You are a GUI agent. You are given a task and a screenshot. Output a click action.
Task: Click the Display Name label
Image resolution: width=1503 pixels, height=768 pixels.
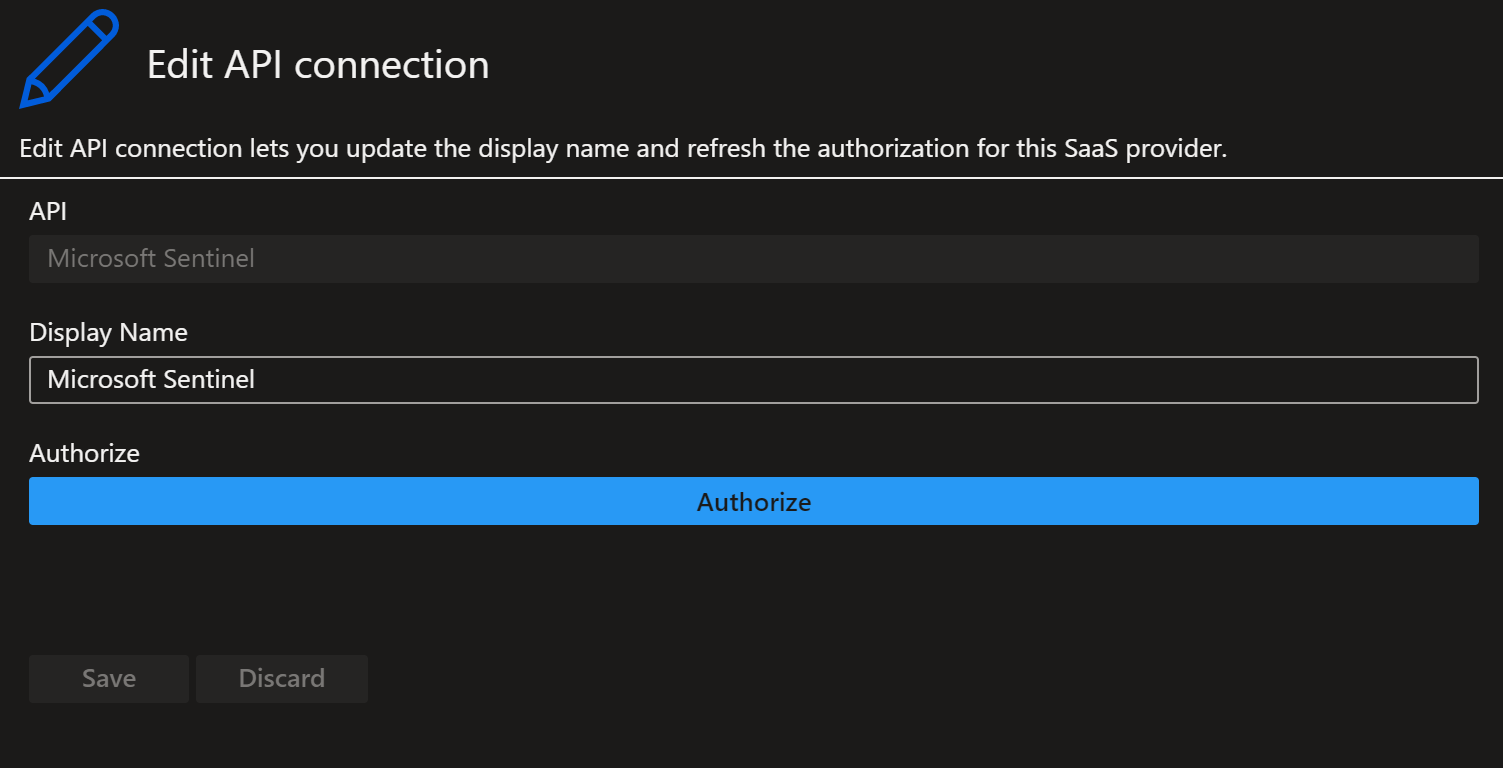coord(108,332)
